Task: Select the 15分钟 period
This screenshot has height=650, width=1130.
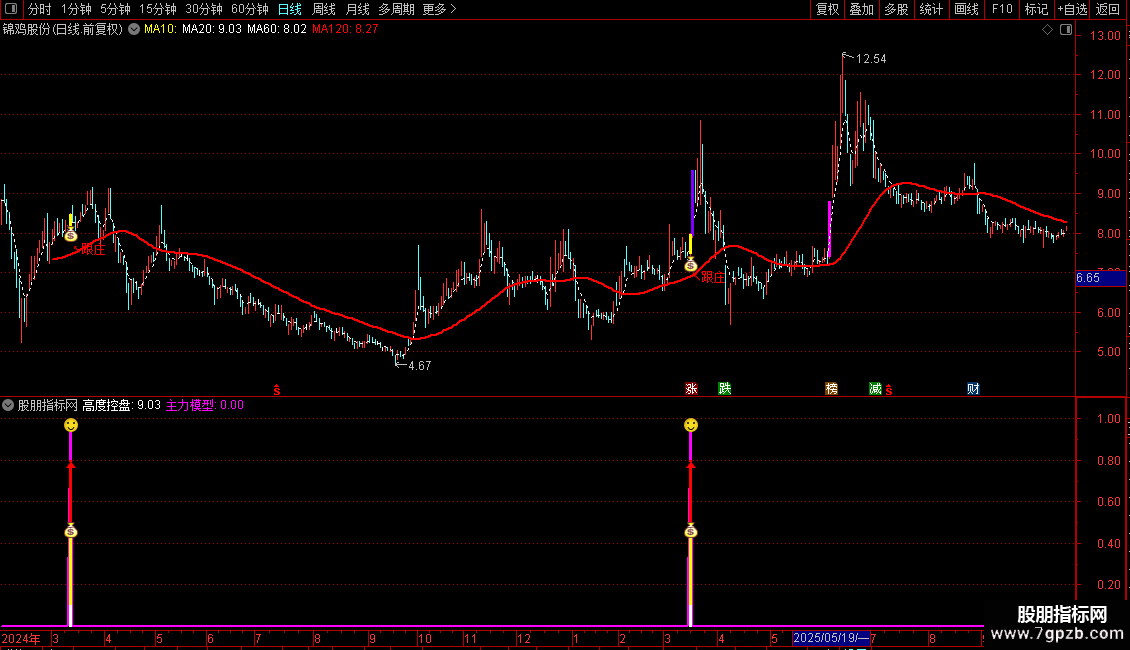Action: click(158, 9)
